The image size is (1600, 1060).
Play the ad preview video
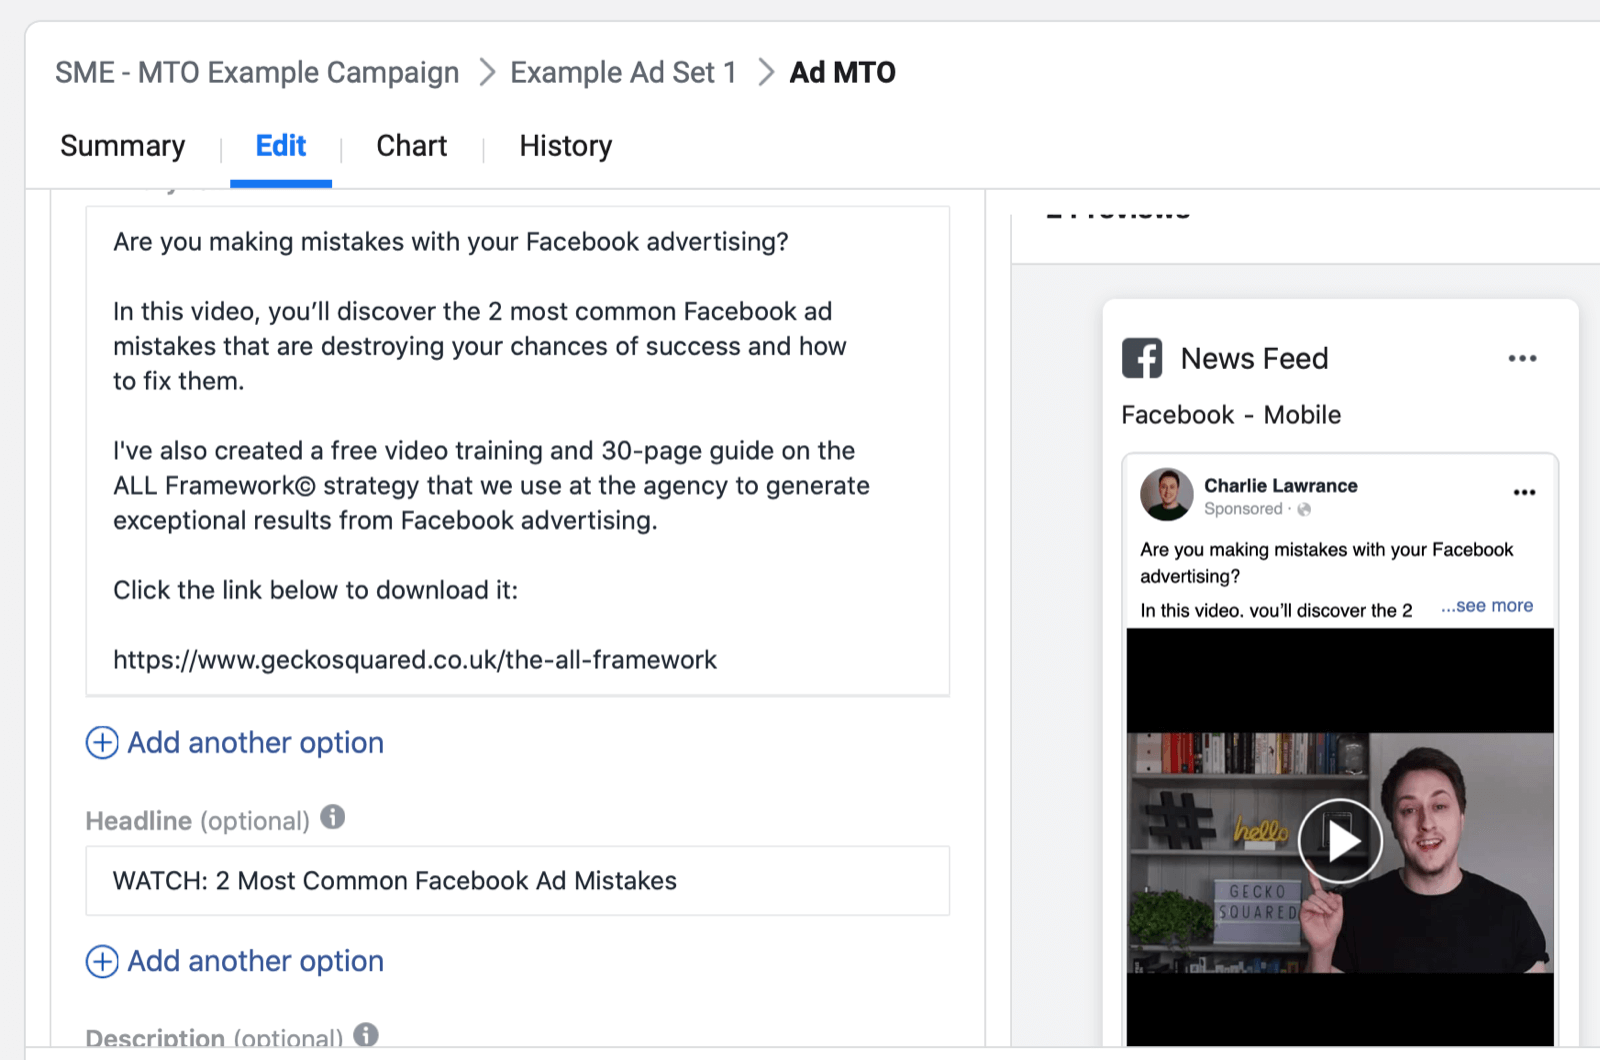1340,841
